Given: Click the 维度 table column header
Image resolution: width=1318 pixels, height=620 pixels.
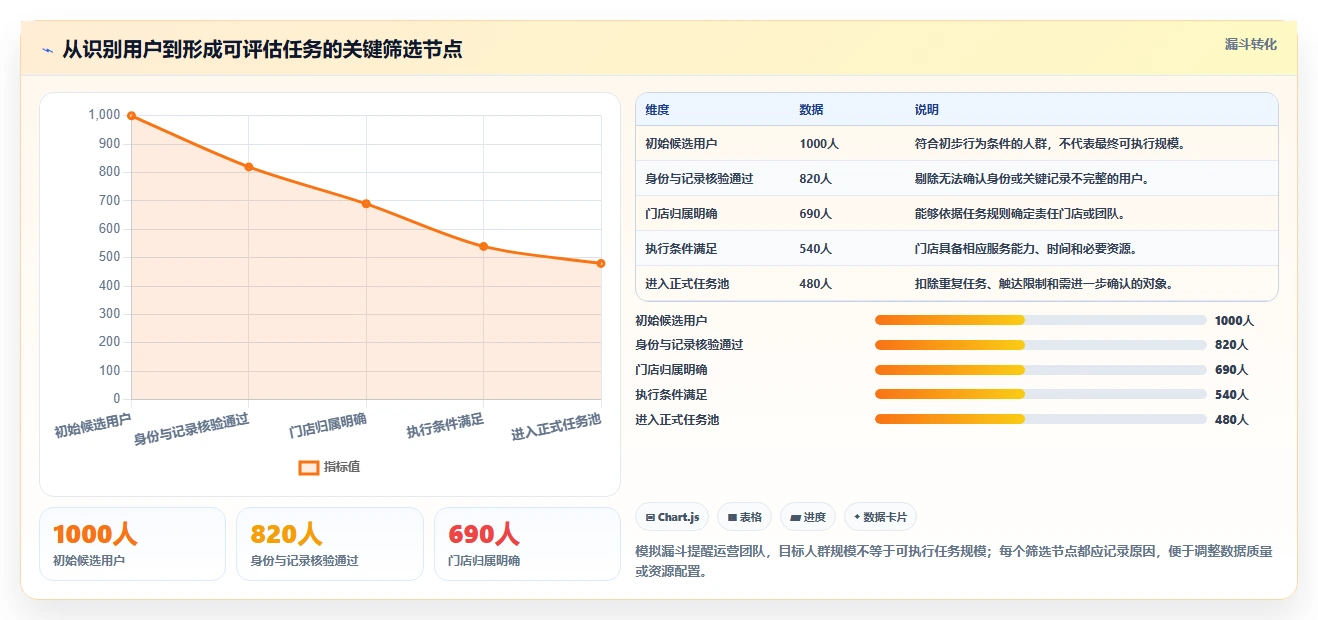Looking at the screenshot, I should click(x=657, y=110).
